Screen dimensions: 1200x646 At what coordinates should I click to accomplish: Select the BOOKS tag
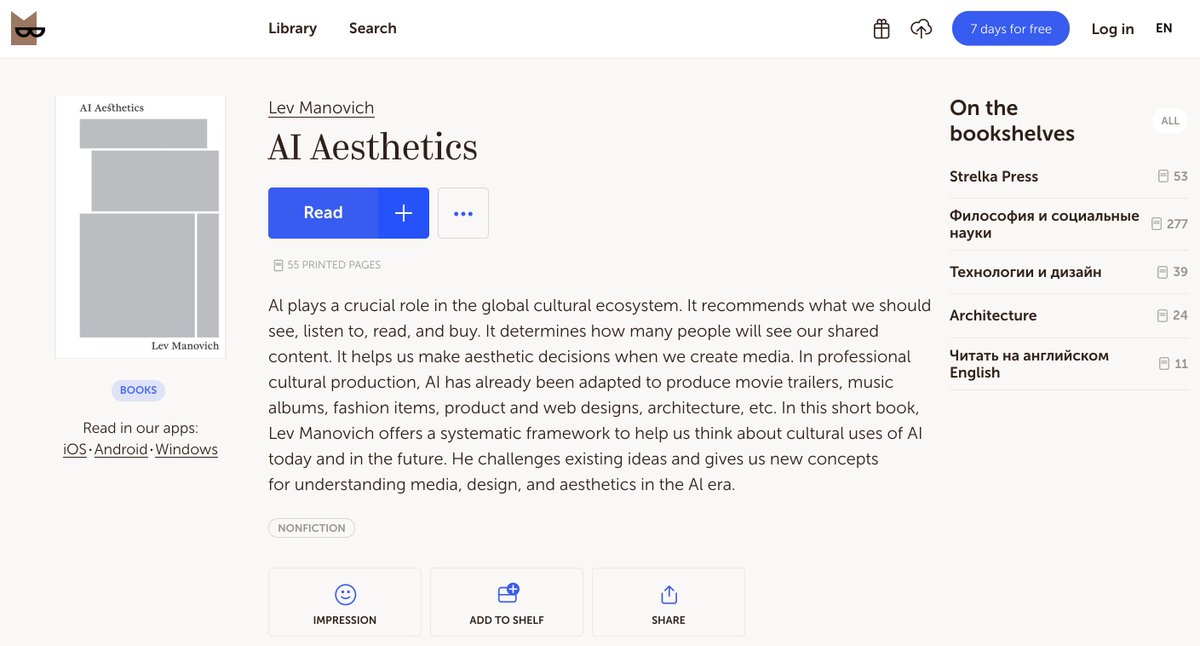click(x=138, y=390)
